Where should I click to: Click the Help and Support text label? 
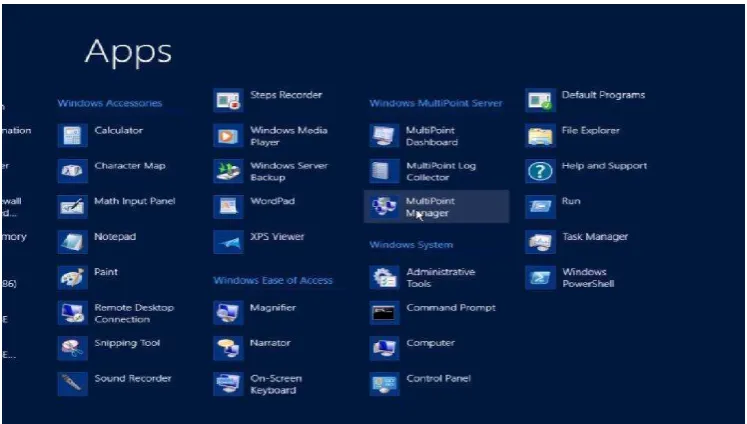tap(604, 166)
